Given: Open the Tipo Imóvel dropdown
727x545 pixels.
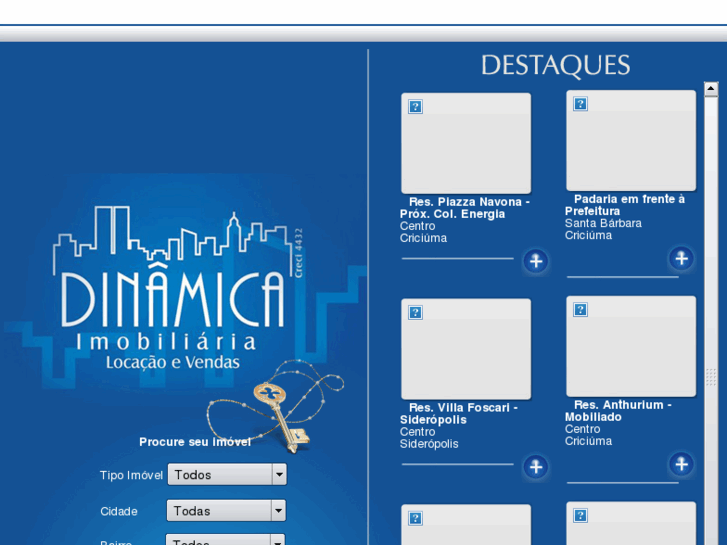Looking at the screenshot, I should click(227, 474).
